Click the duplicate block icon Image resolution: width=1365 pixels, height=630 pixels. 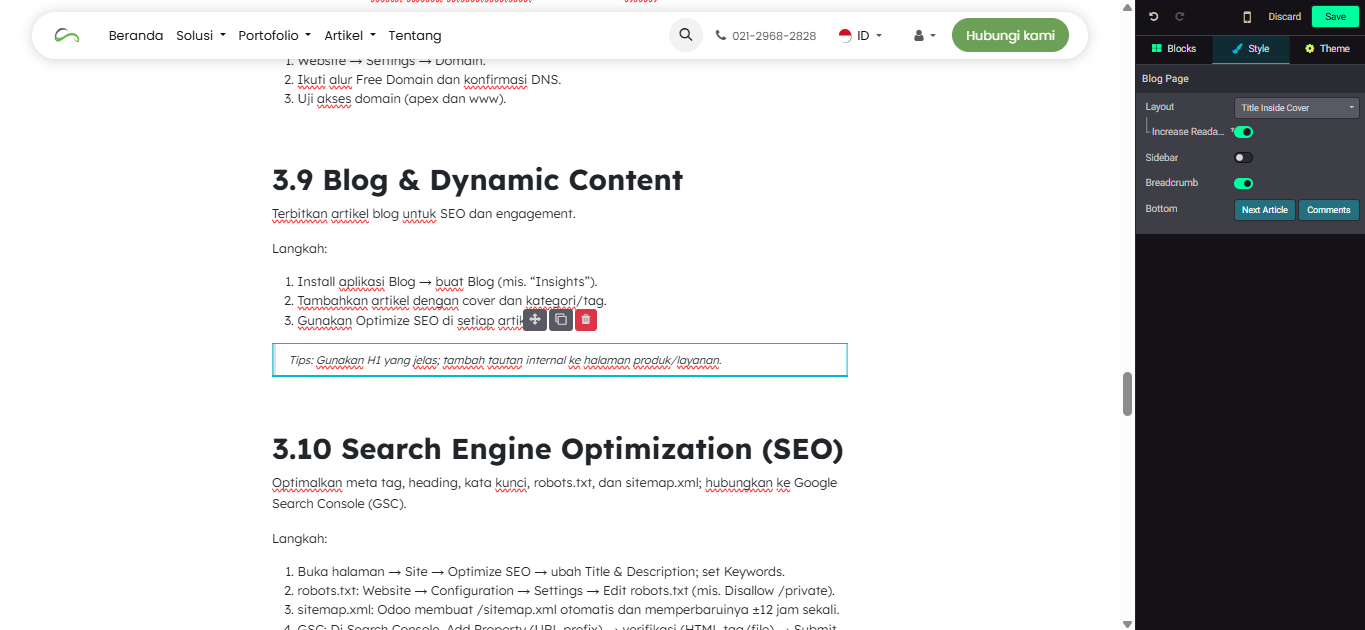(x=561, y=319)
